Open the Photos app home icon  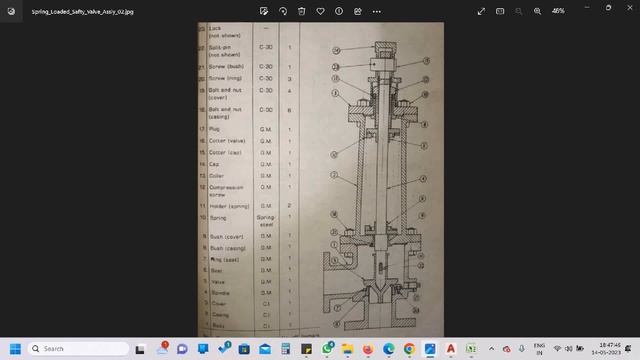click(11, 11)
